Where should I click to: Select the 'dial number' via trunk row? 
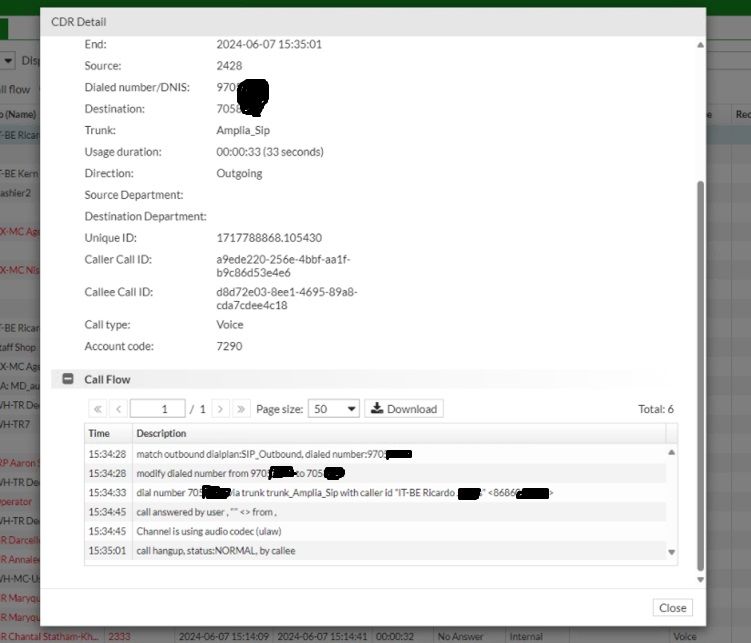tap(376, 493)
